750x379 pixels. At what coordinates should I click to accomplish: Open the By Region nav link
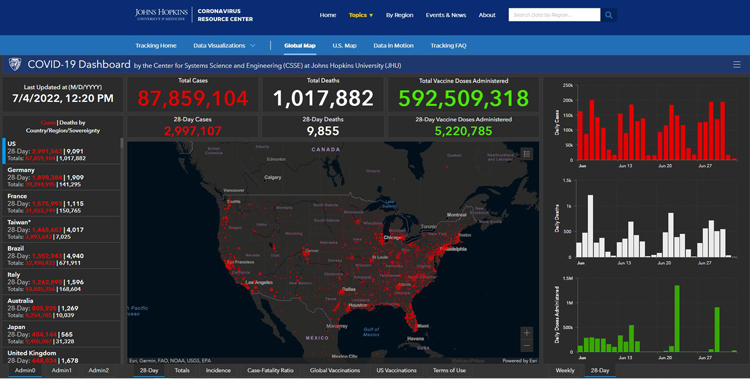click(399, 15)
